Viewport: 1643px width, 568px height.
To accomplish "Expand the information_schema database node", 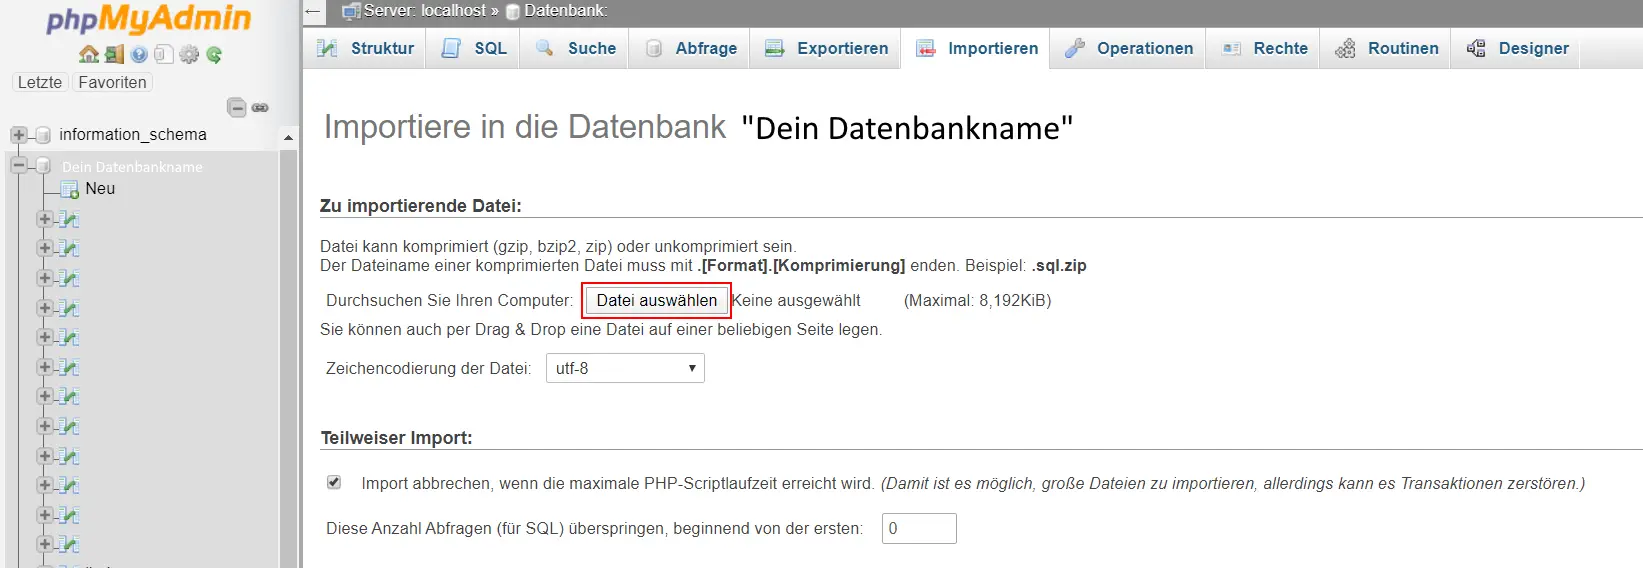I will pos(18,135).
